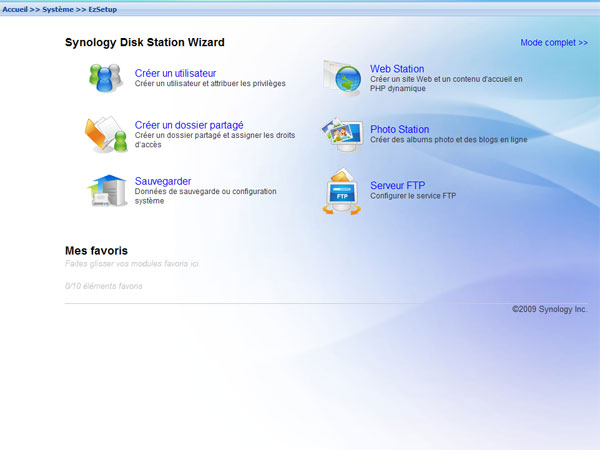
Task: Open the Serveur FTP link
Action: click(x=397, y=185)
